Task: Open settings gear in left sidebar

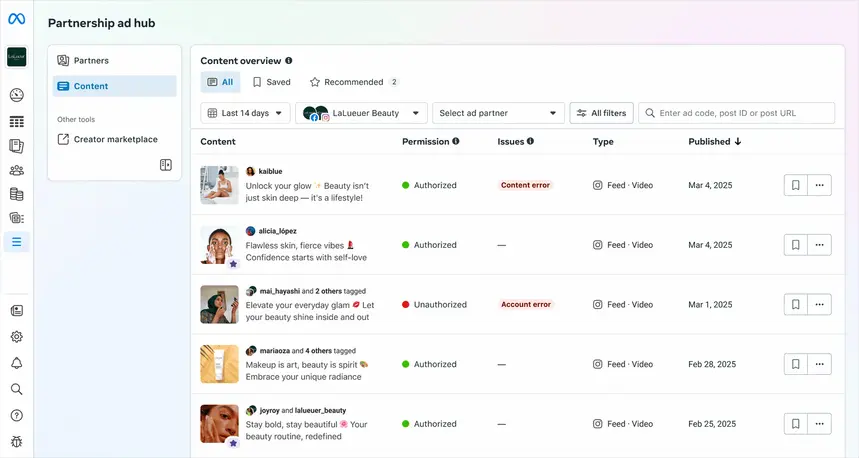Action: (16, 337)
